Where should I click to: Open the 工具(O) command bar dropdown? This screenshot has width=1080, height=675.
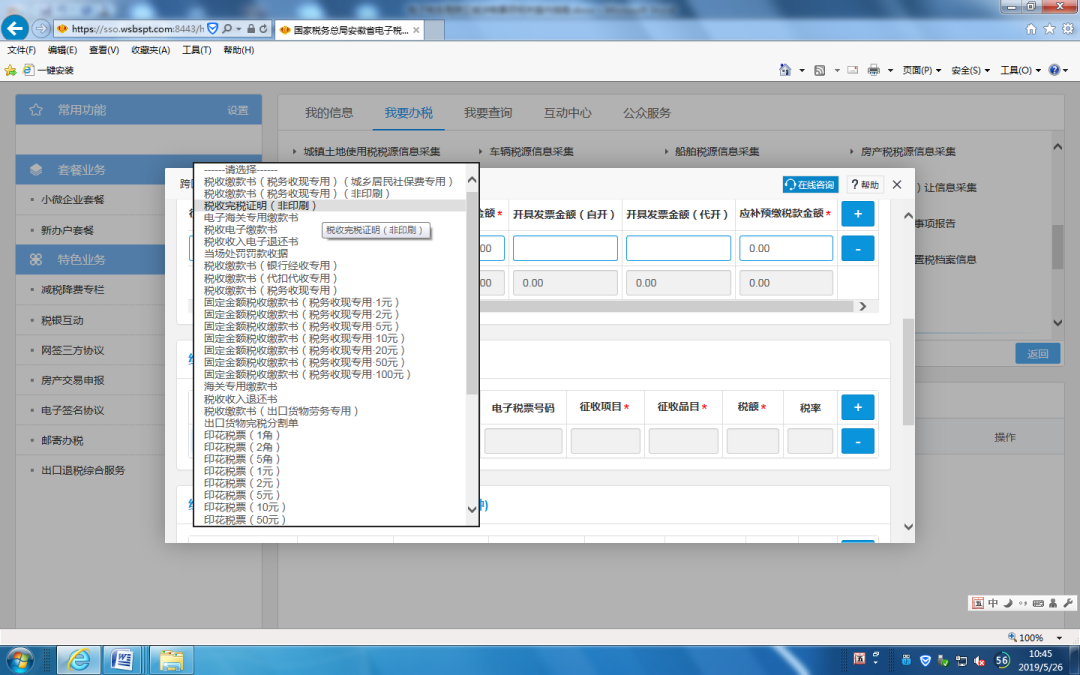click(1020, 70)
